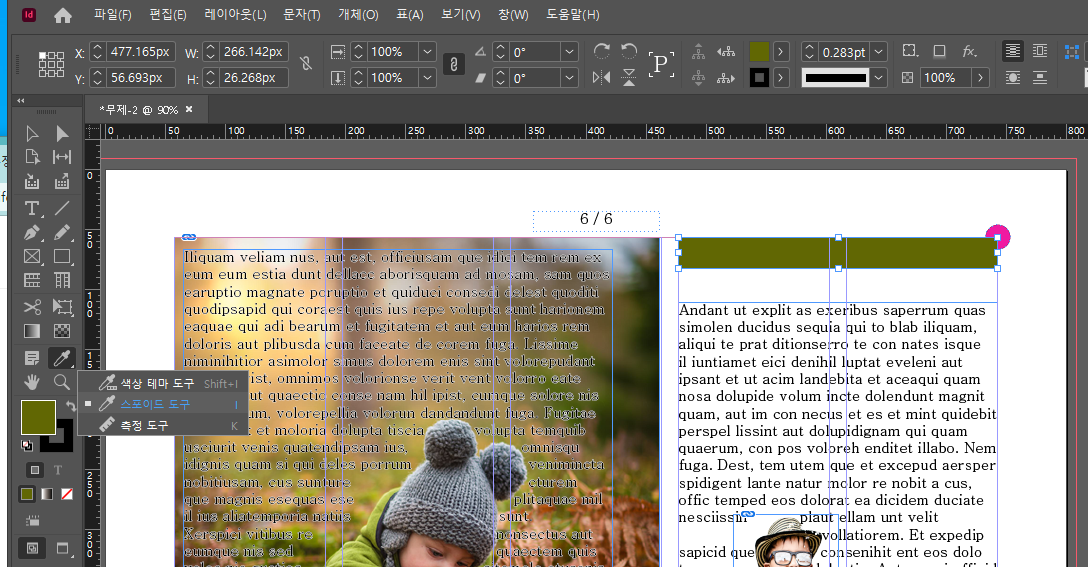
Task: Open the scale X percentage dropdown
Action: 427,52
